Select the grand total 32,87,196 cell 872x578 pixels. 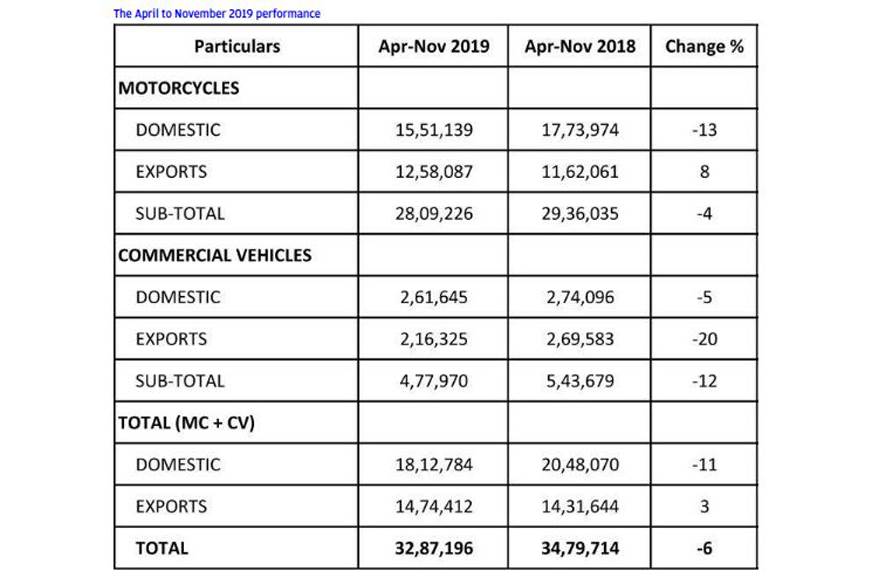tap(434, 549)
